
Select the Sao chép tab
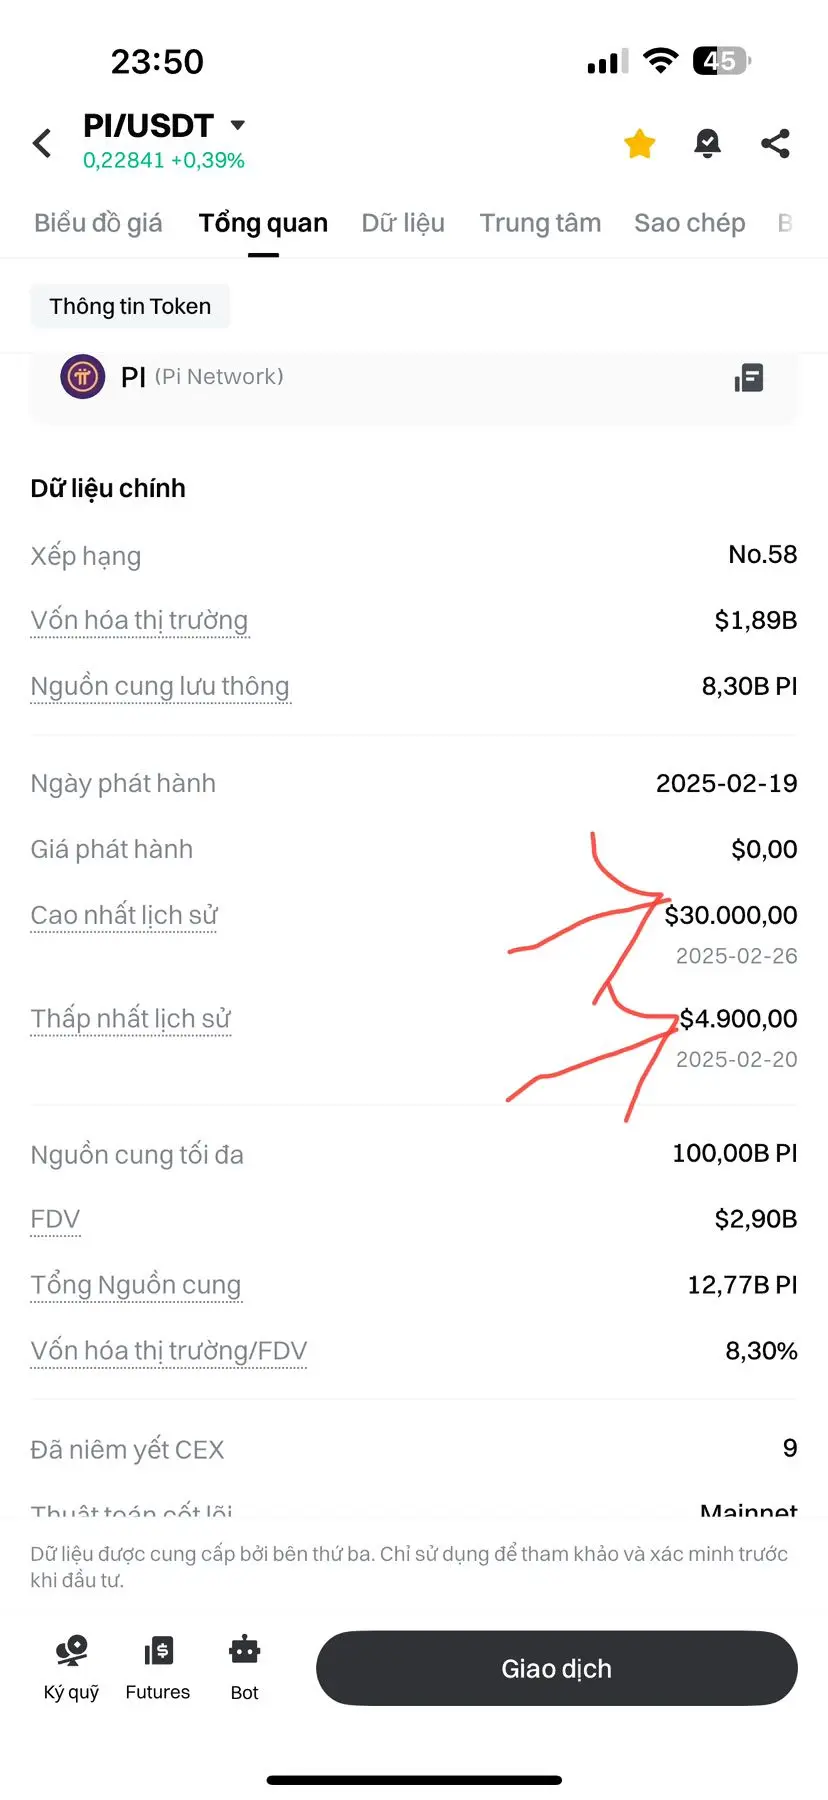pyautogui.click(x=690, y=223)
